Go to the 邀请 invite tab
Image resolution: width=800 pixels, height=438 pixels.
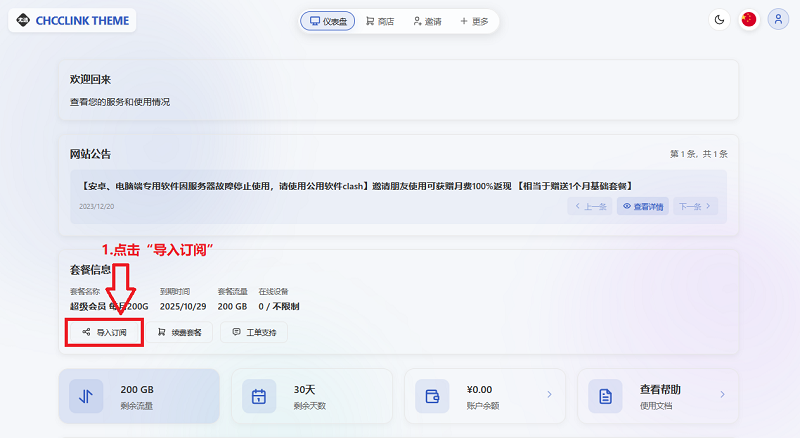(427, 21)
